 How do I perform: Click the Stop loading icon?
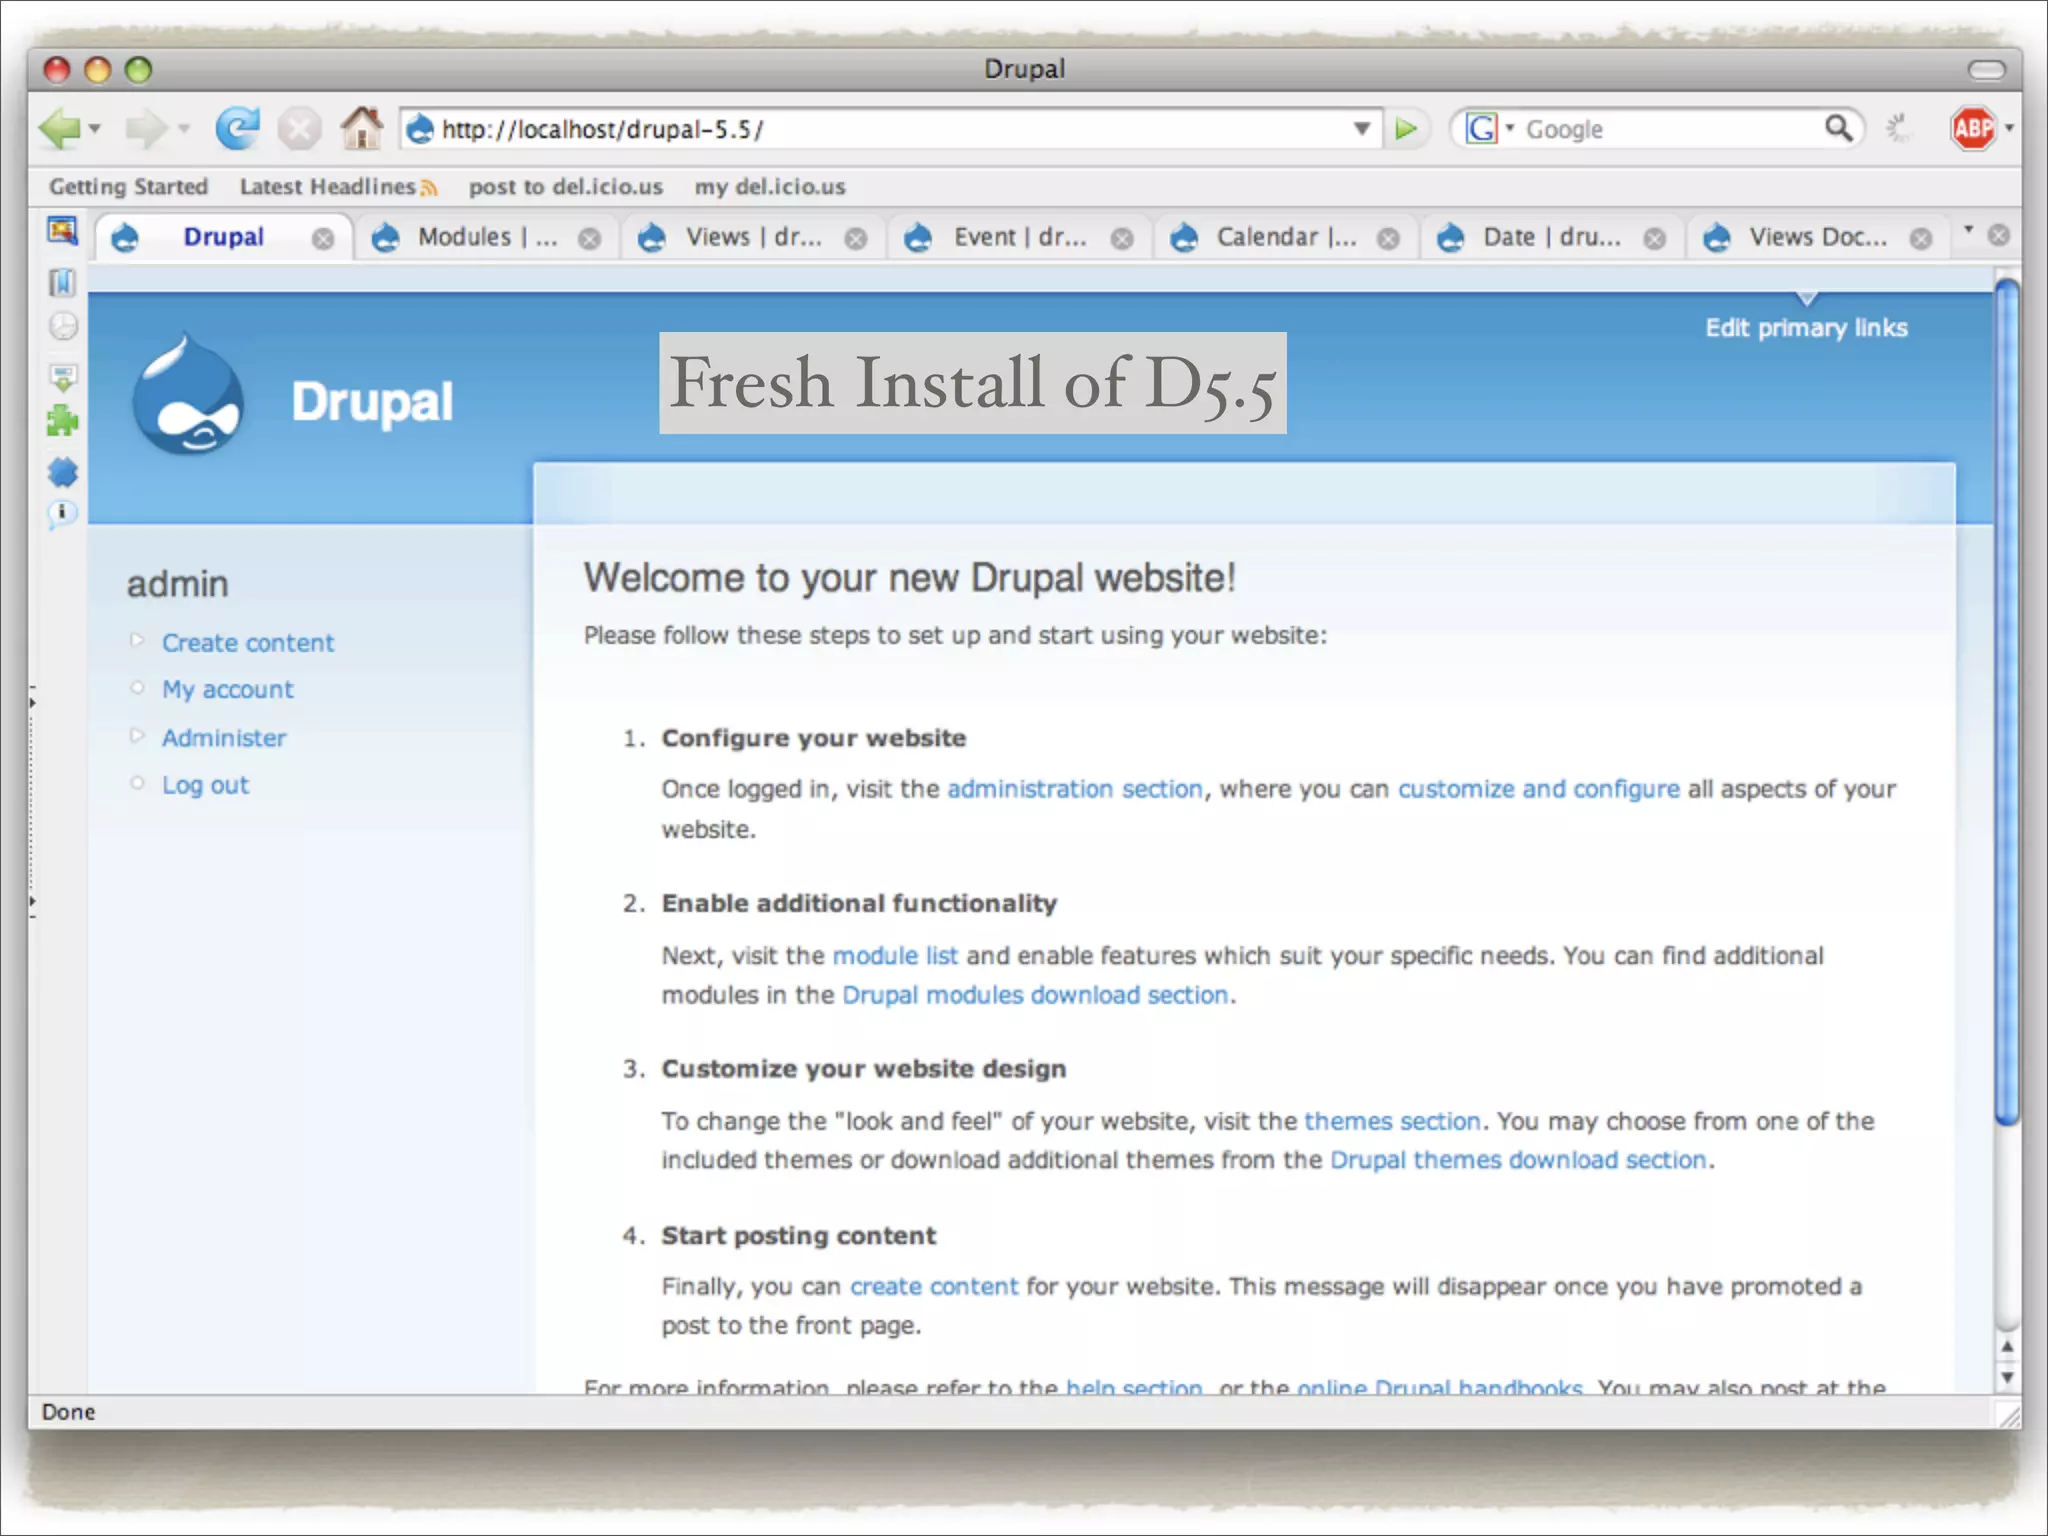[x=299, y=129]
